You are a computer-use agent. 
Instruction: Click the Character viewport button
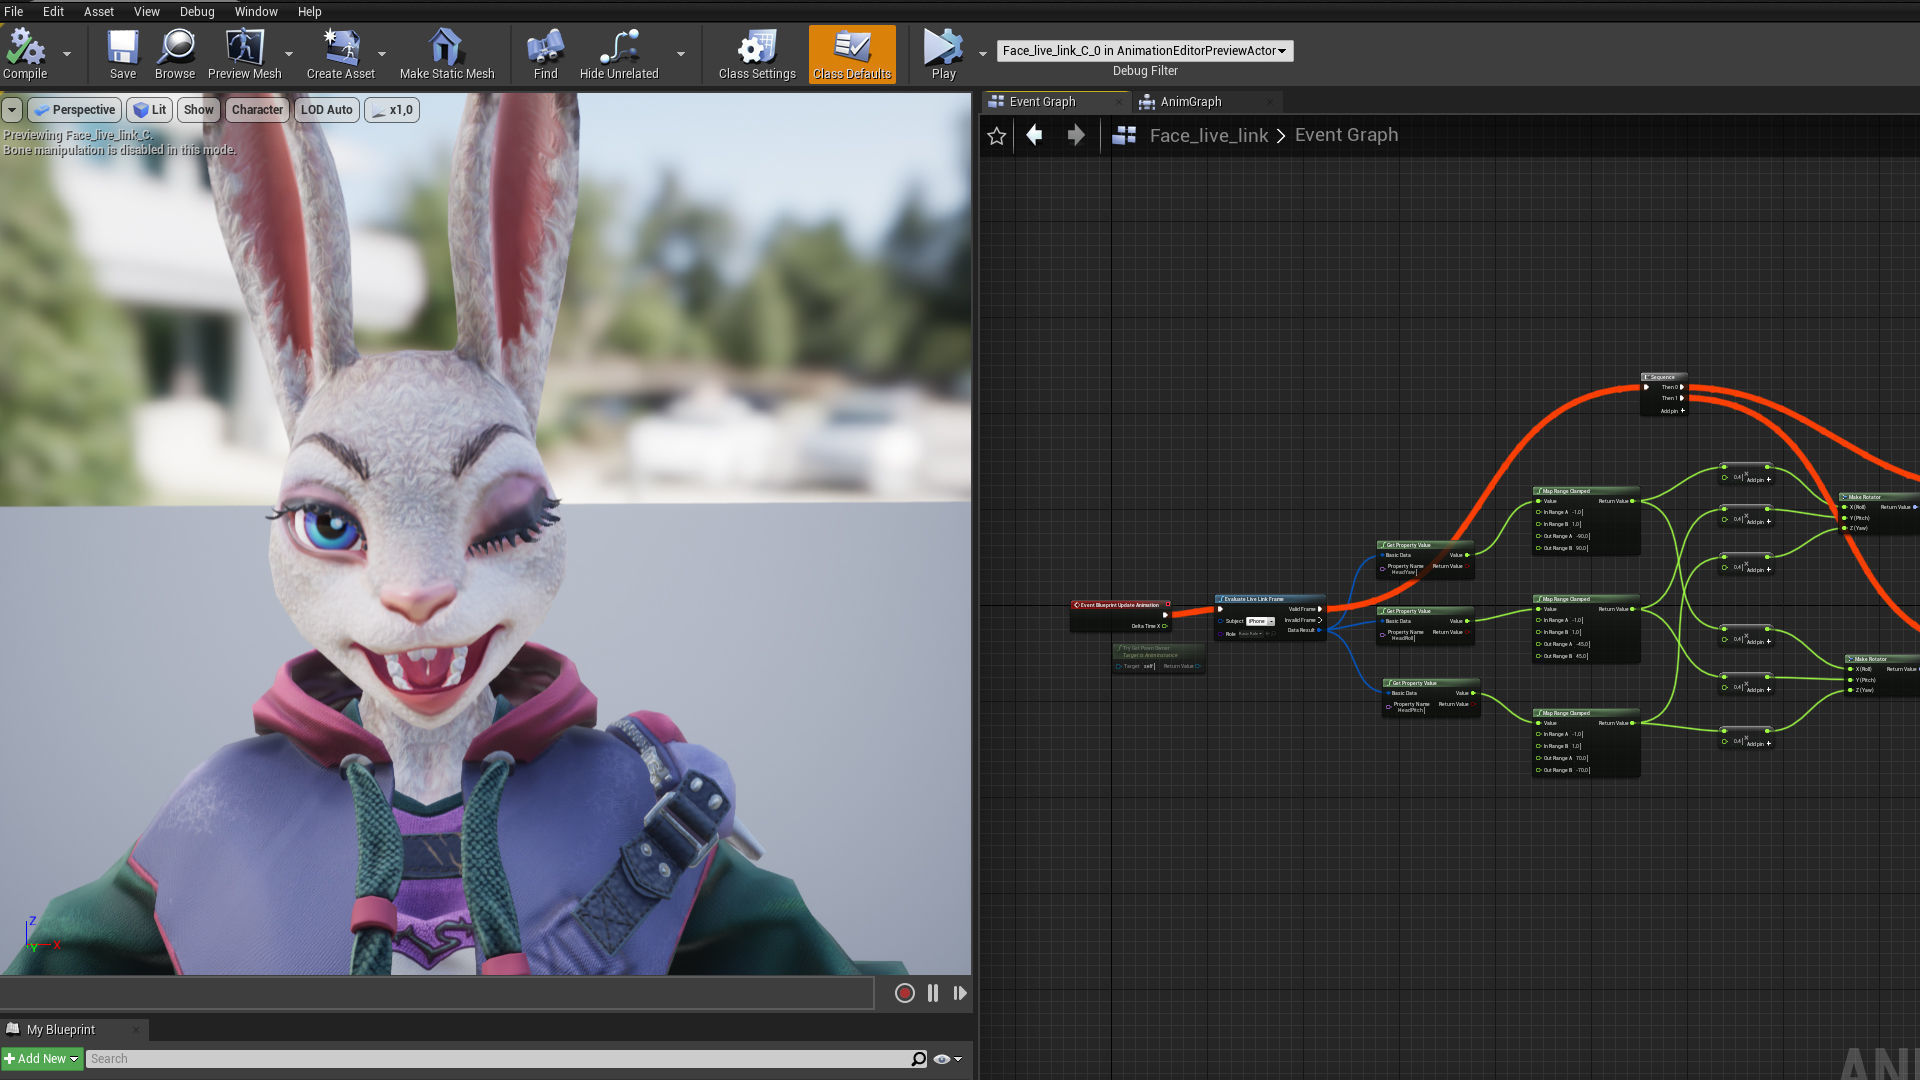[257, 110]
